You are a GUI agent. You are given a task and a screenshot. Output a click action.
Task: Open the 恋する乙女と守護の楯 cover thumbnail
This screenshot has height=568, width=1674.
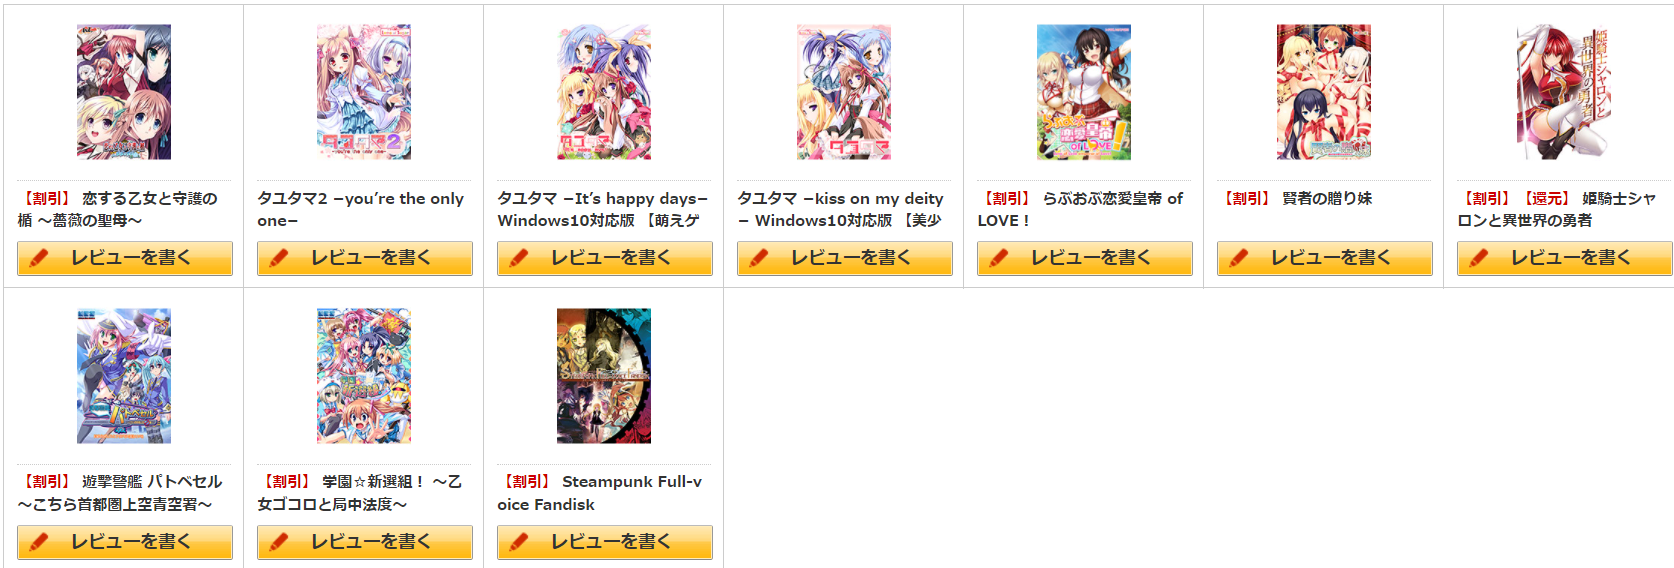124,92
